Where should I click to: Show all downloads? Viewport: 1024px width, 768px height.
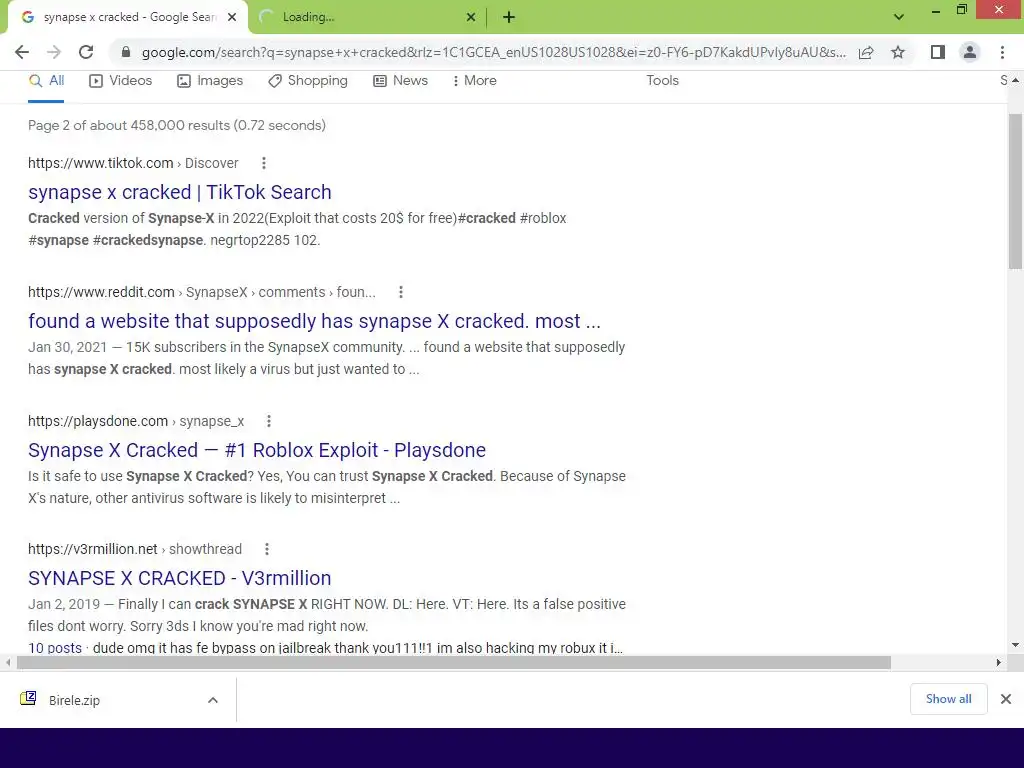pyautogui.click(x=948, y=699)
